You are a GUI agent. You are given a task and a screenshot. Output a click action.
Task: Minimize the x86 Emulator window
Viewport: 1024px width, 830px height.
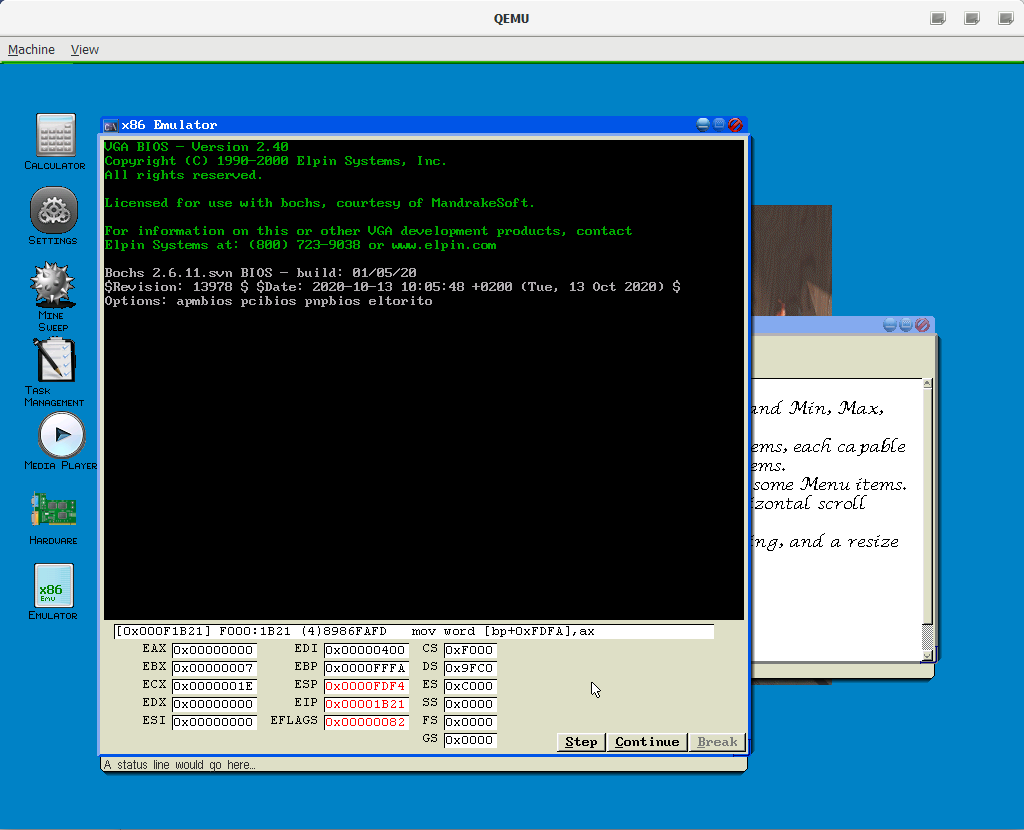pos(703,125)
